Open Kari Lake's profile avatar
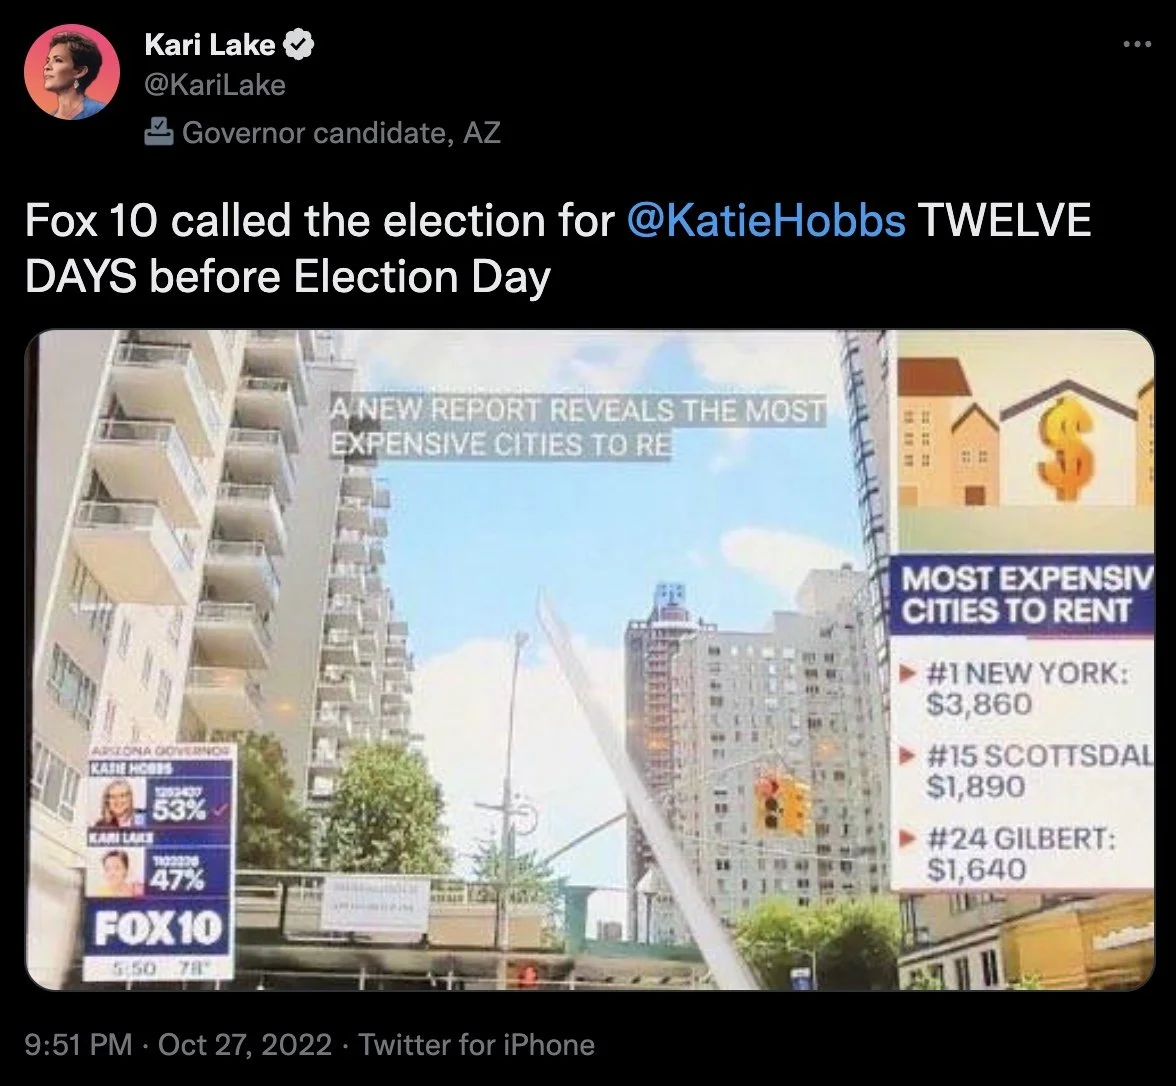1176x1086 pixels. pyautogui.click(x=71, y=72)
